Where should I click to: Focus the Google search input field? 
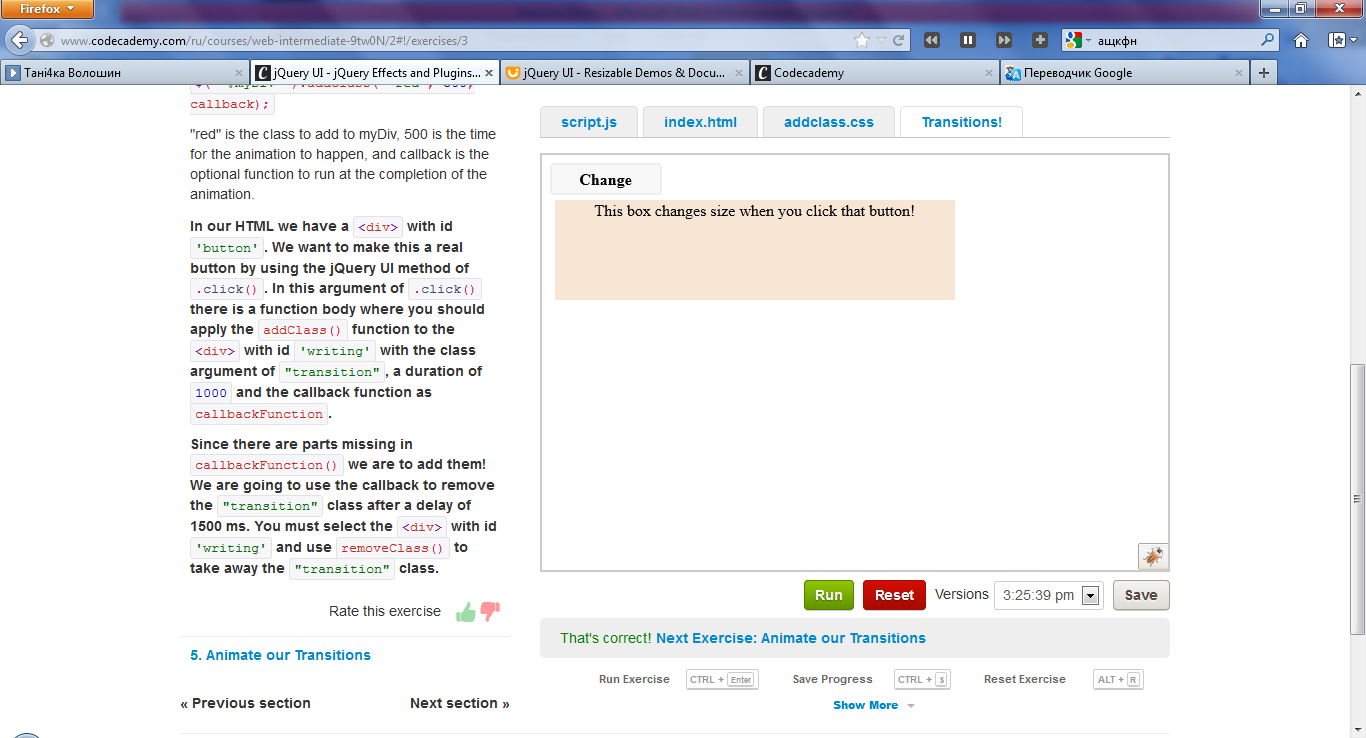[x=1176, y=41]
